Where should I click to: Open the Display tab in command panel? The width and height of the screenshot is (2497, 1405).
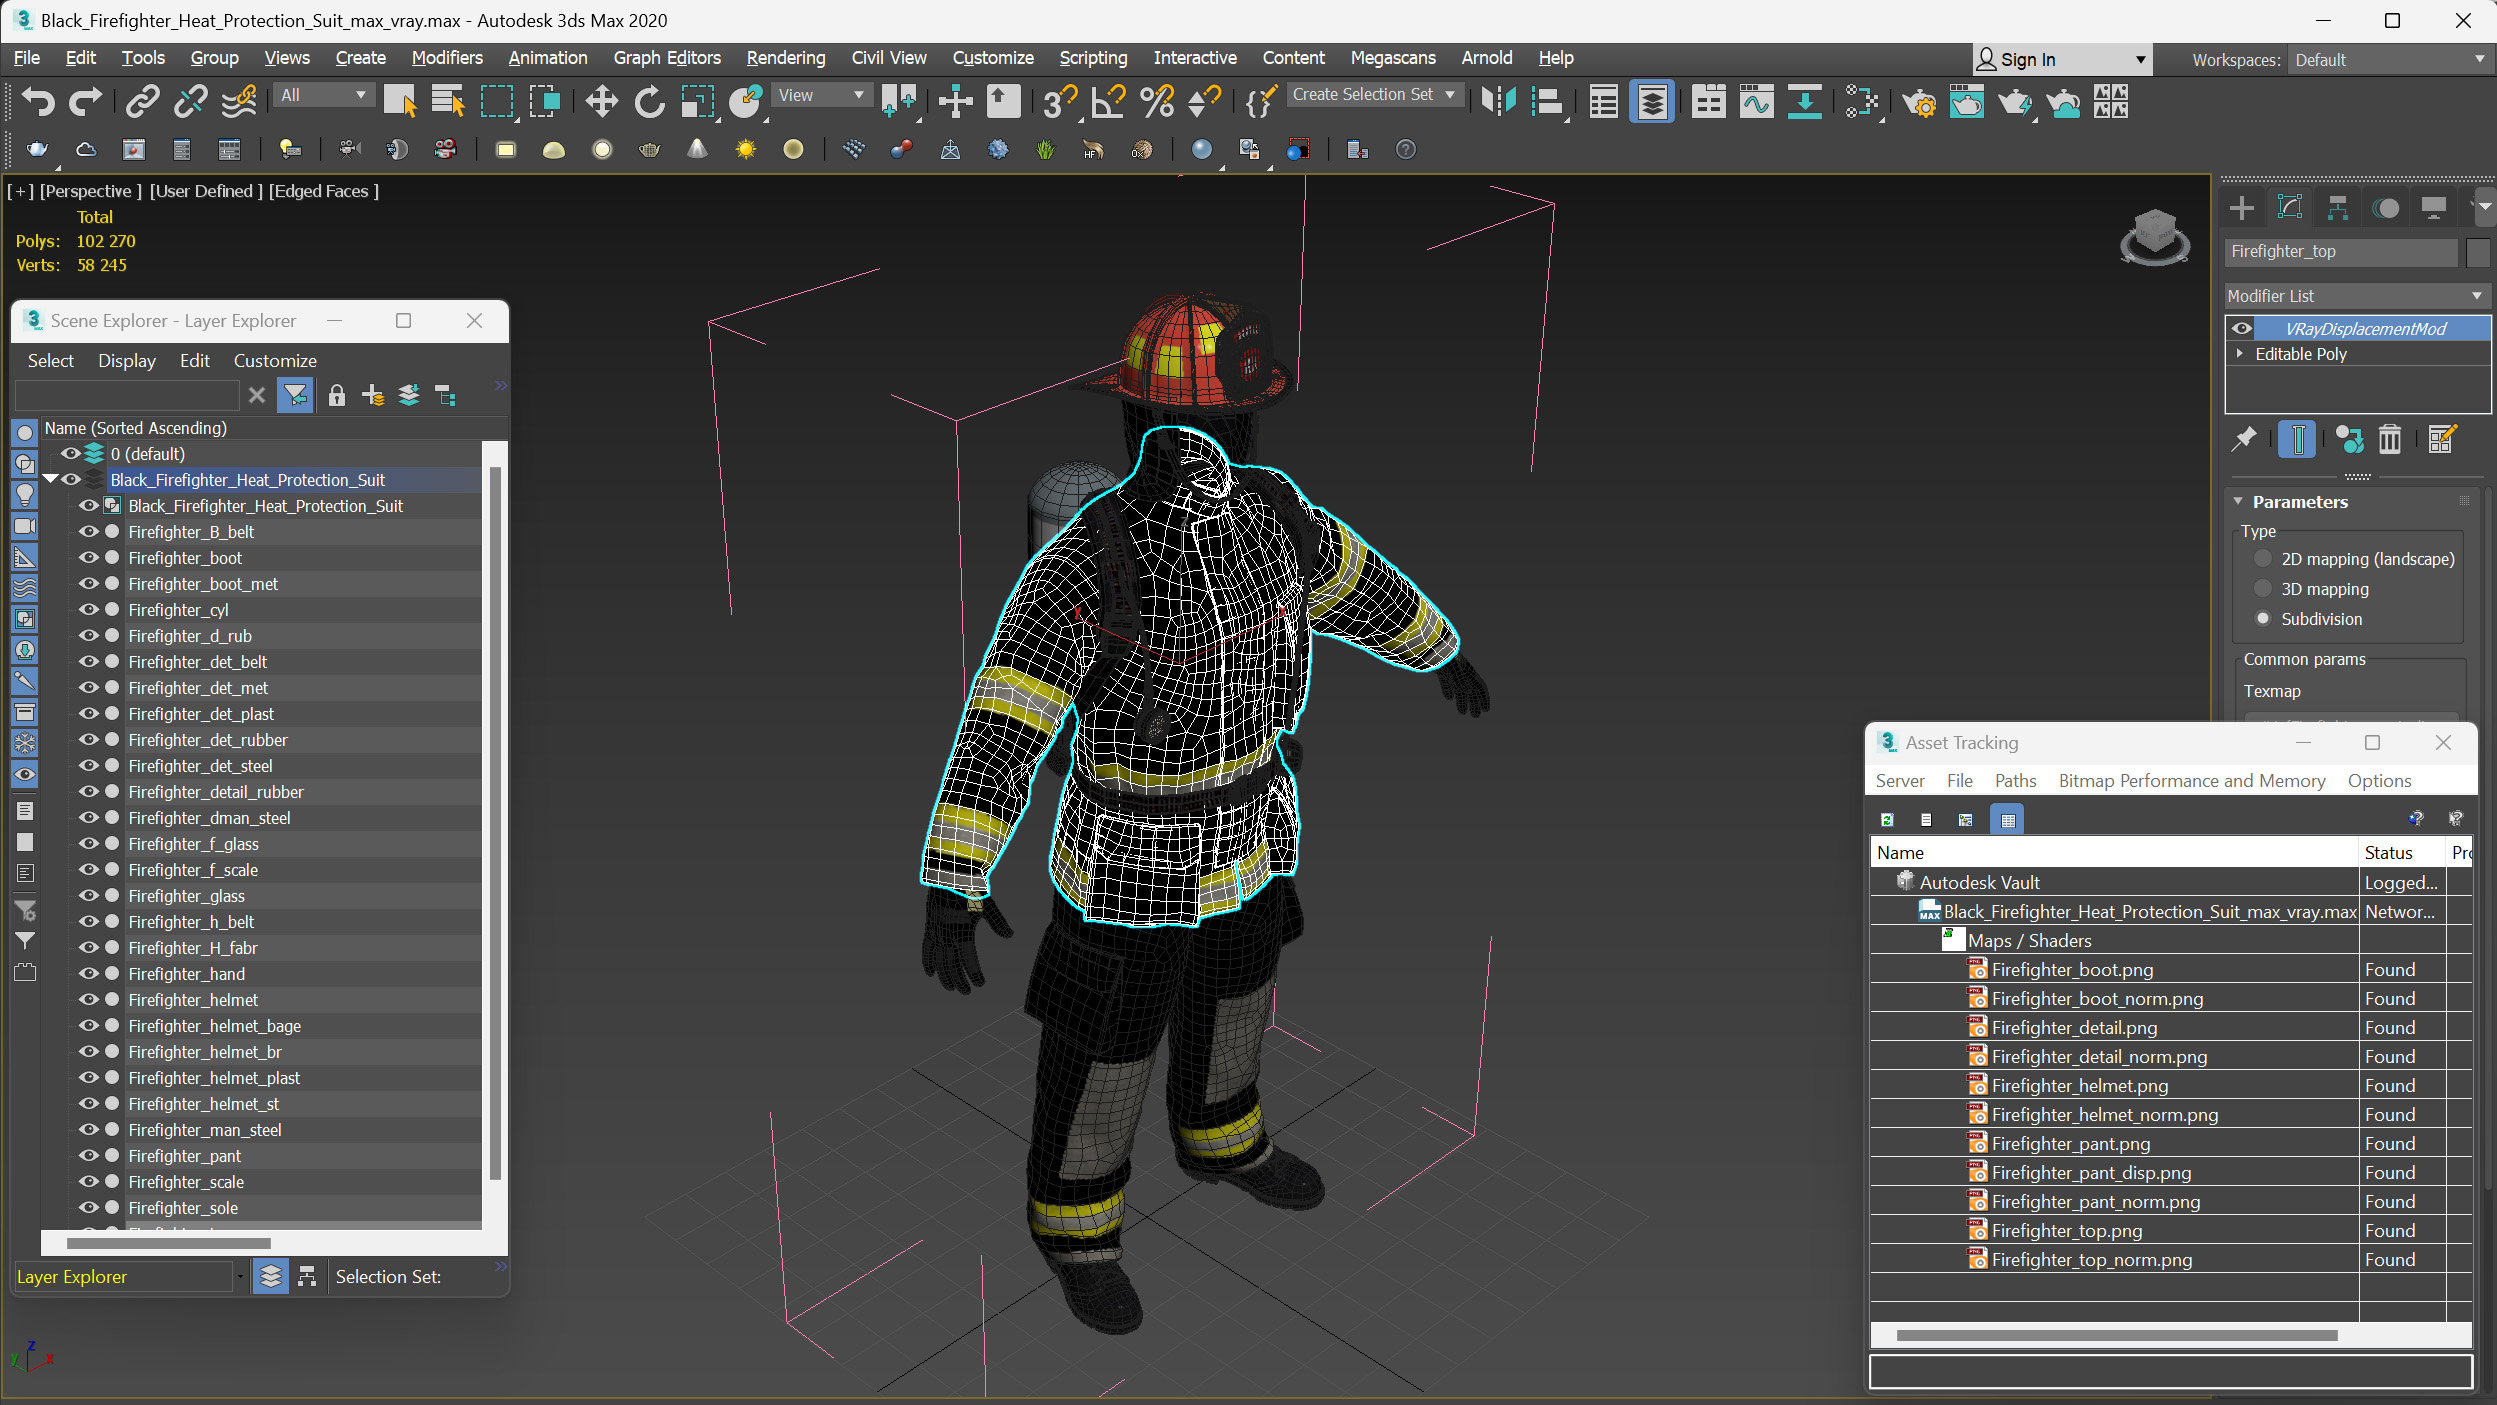tap(2433, 208)
